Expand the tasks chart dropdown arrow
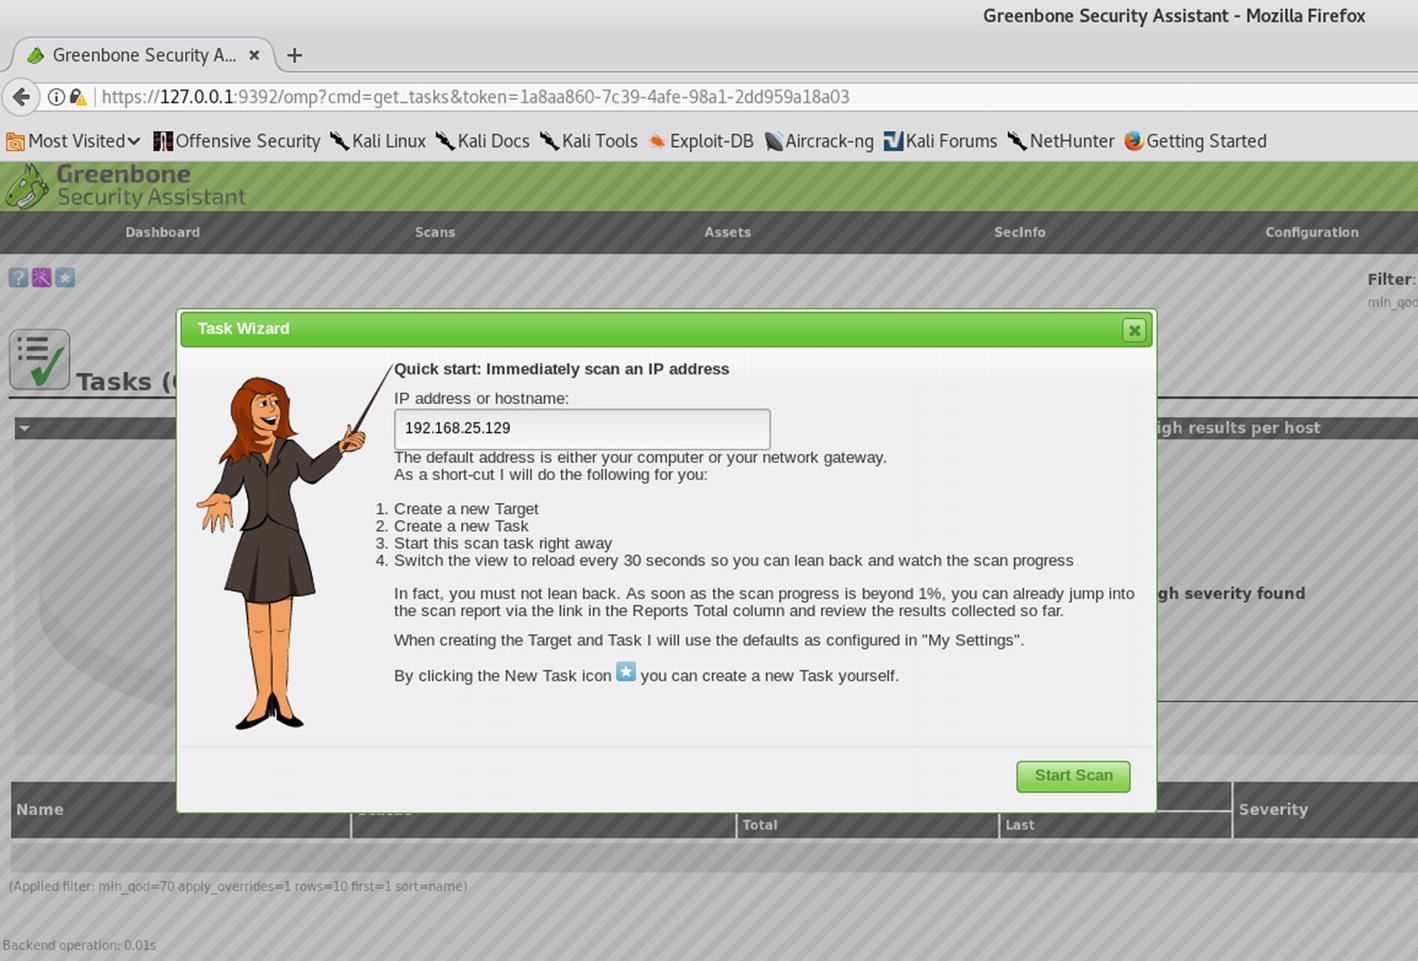1418x961 pixels. (x=24, y=428)
